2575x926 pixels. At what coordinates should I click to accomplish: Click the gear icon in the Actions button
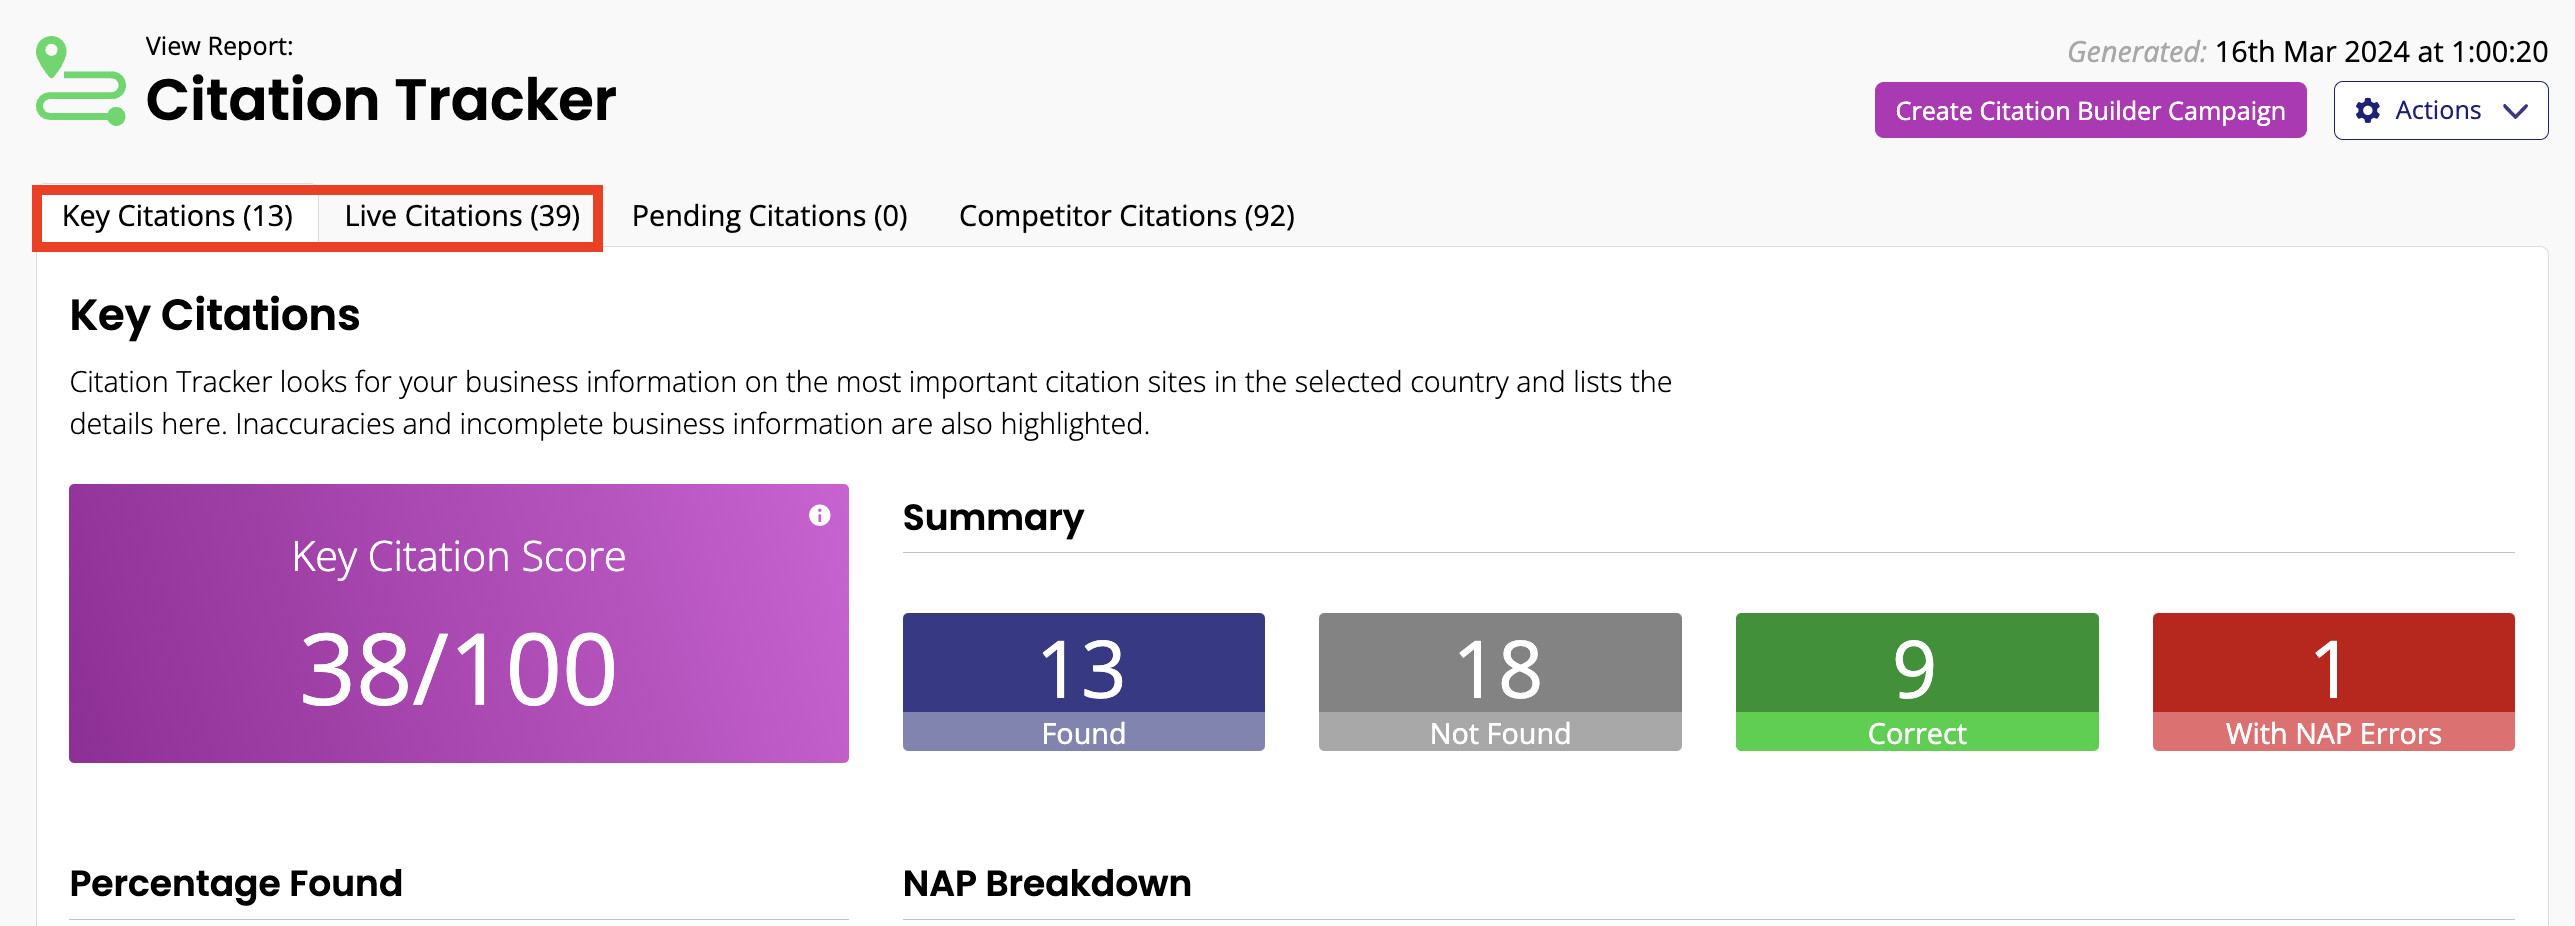2367,110
